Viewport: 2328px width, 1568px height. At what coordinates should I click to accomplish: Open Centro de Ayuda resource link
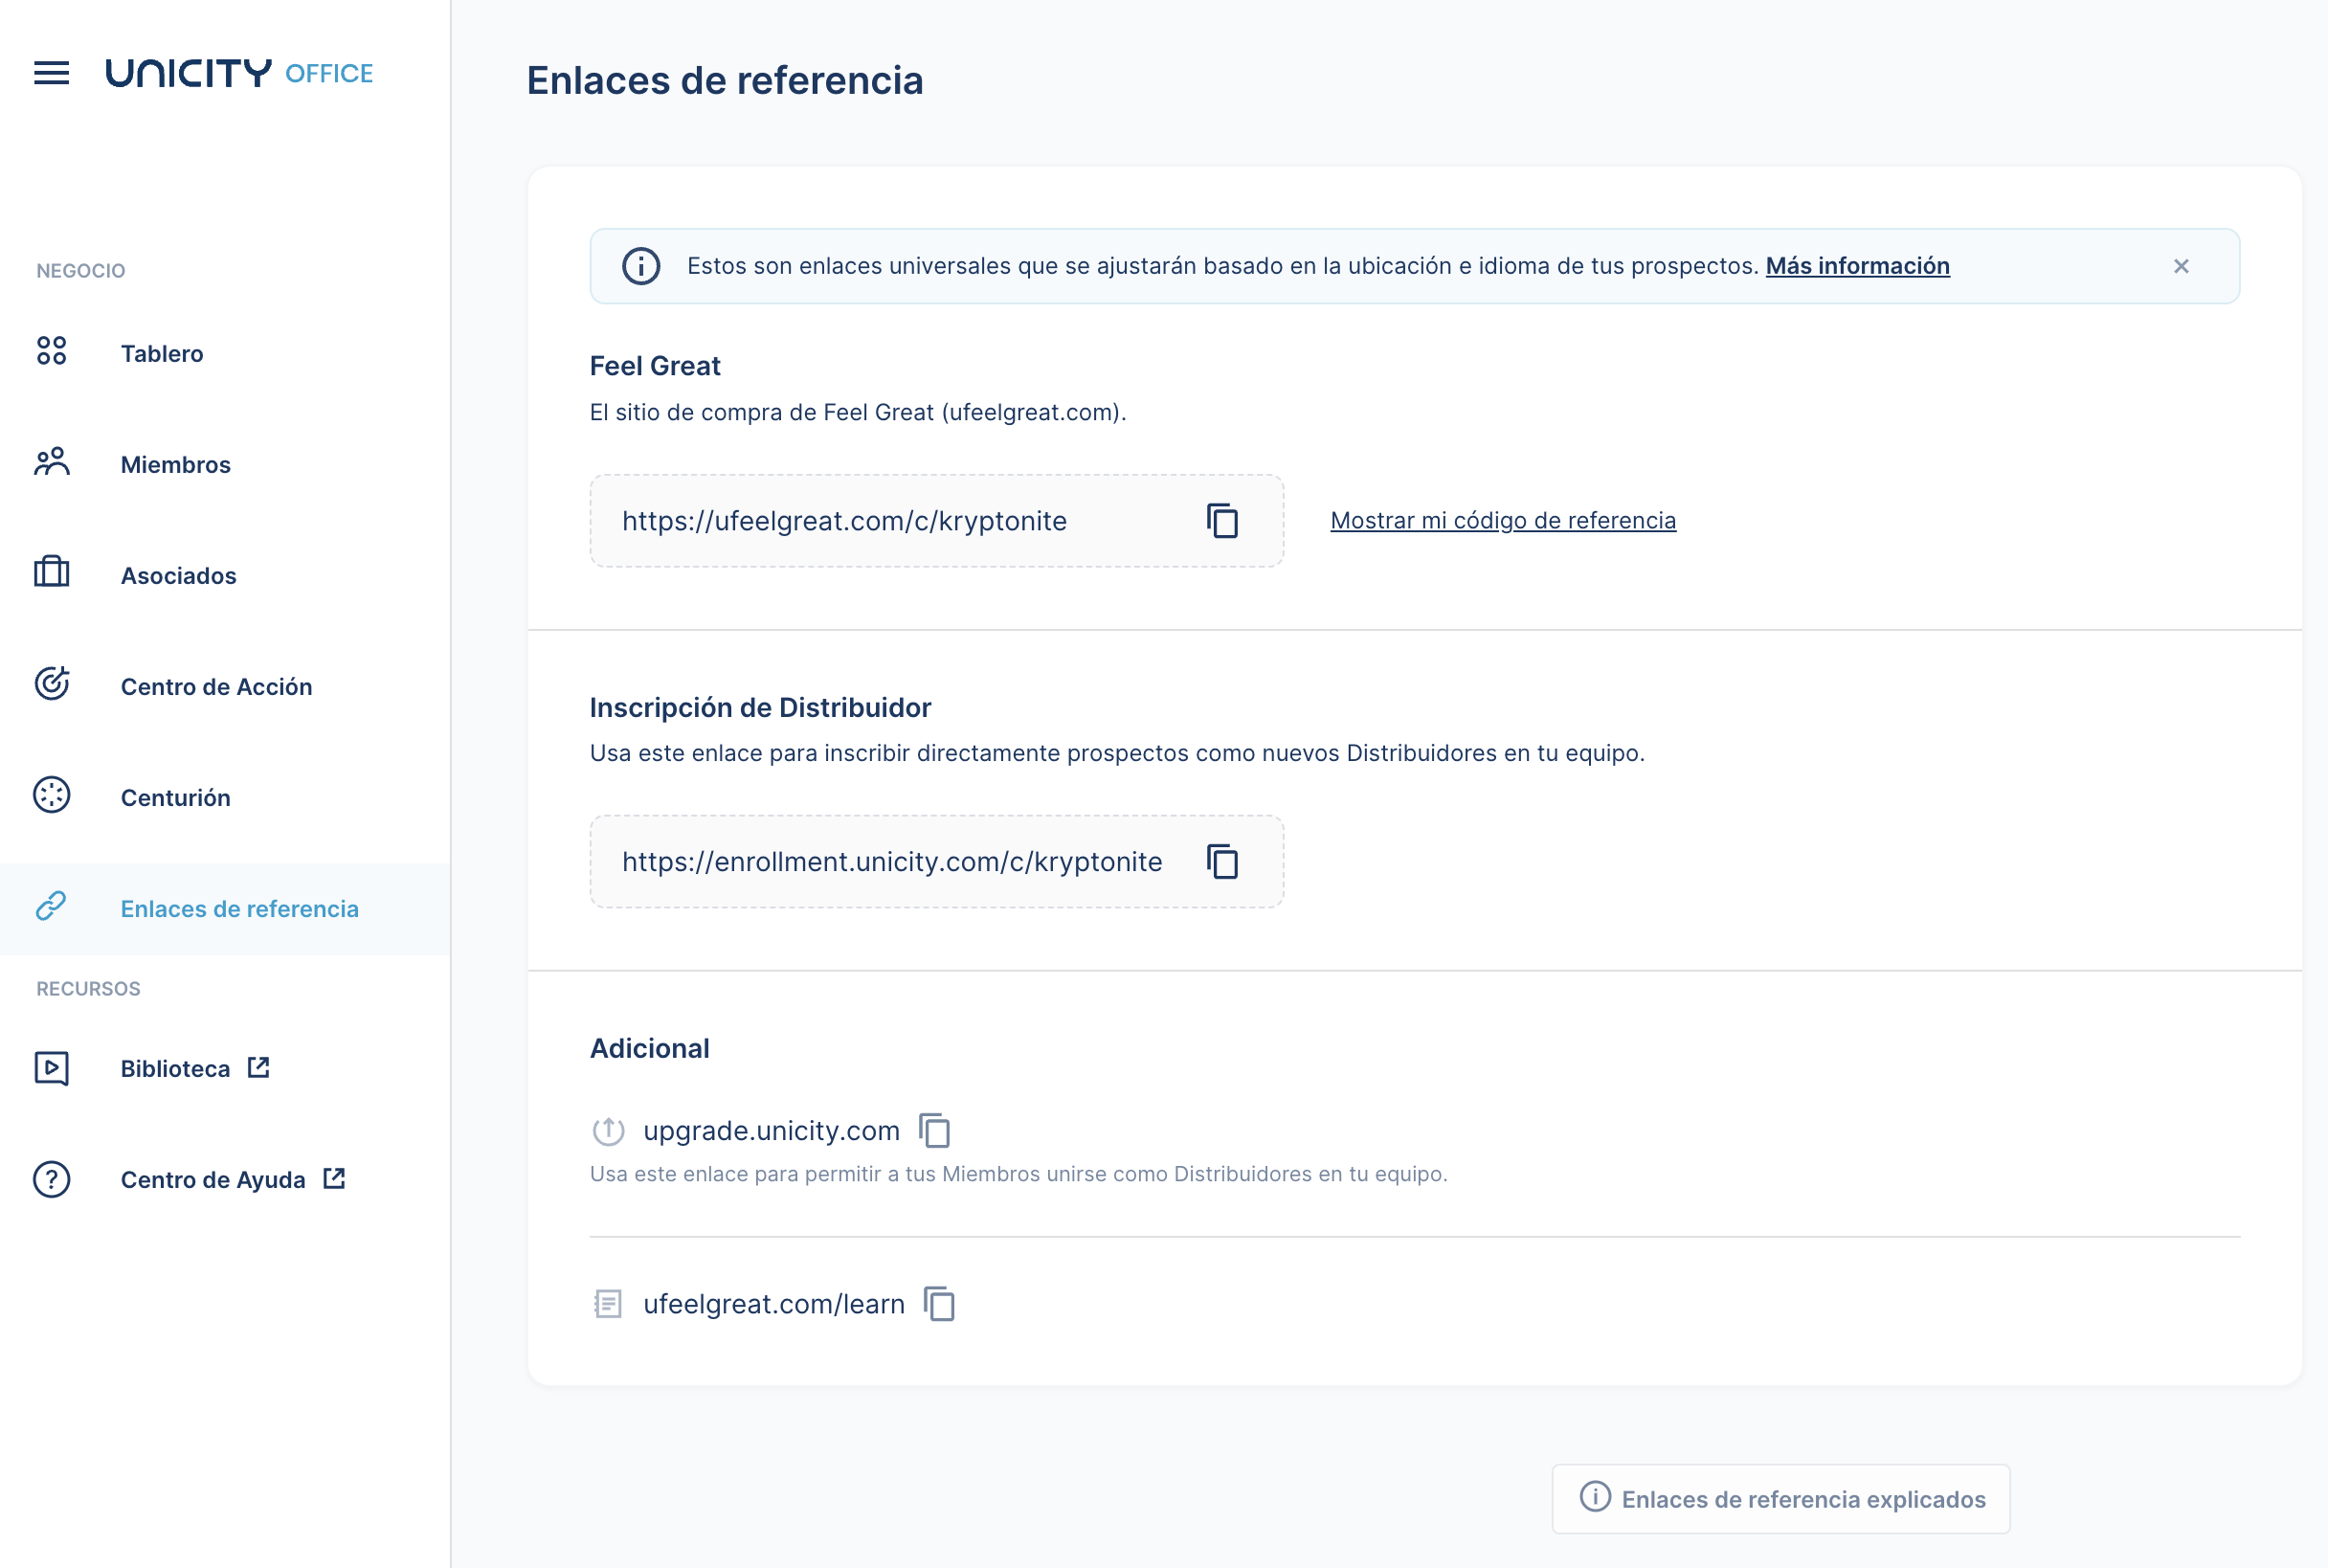click(225, 1179)
